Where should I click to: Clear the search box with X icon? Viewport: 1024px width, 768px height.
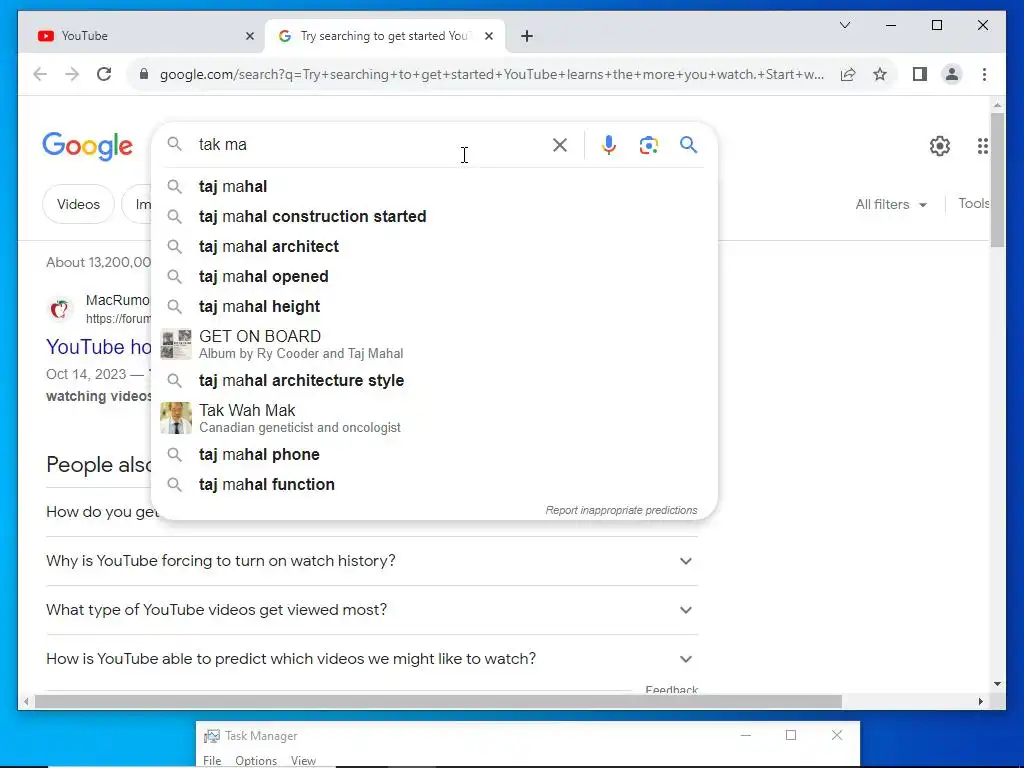pyautogui.click(x=560, y=145)
